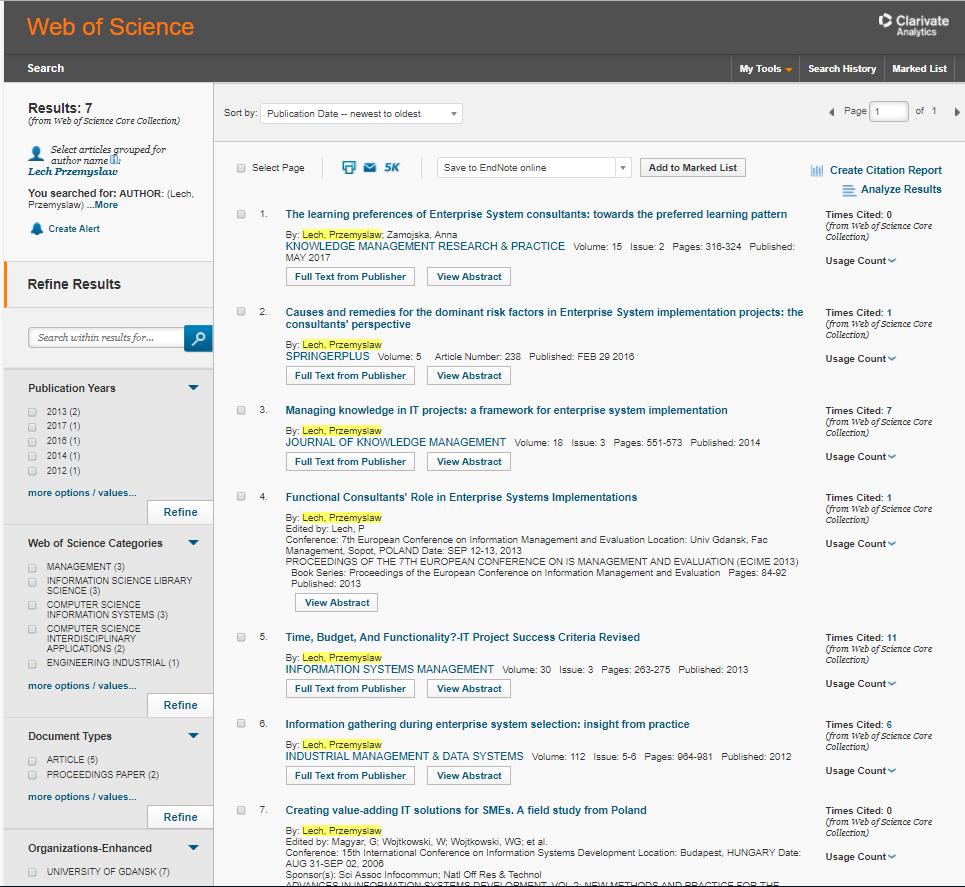
Task: Open Search History
Action: [x=842, y=69]
